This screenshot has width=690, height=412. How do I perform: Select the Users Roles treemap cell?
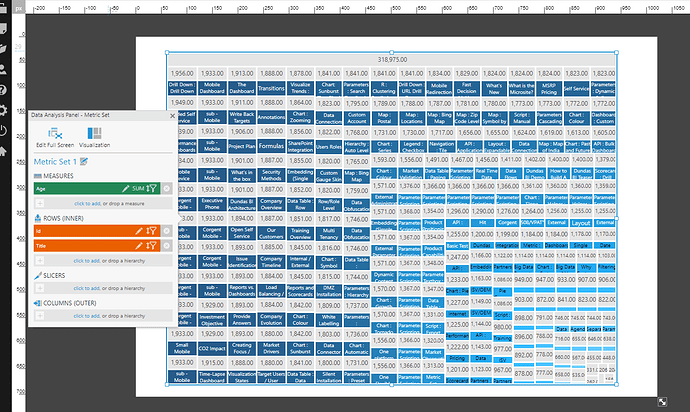pos(329,147)
